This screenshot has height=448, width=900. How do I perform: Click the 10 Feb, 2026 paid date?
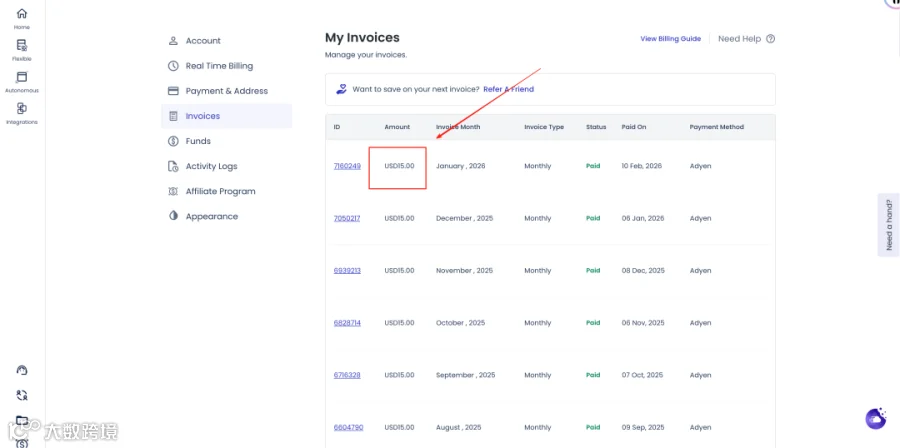coord(642,166)
